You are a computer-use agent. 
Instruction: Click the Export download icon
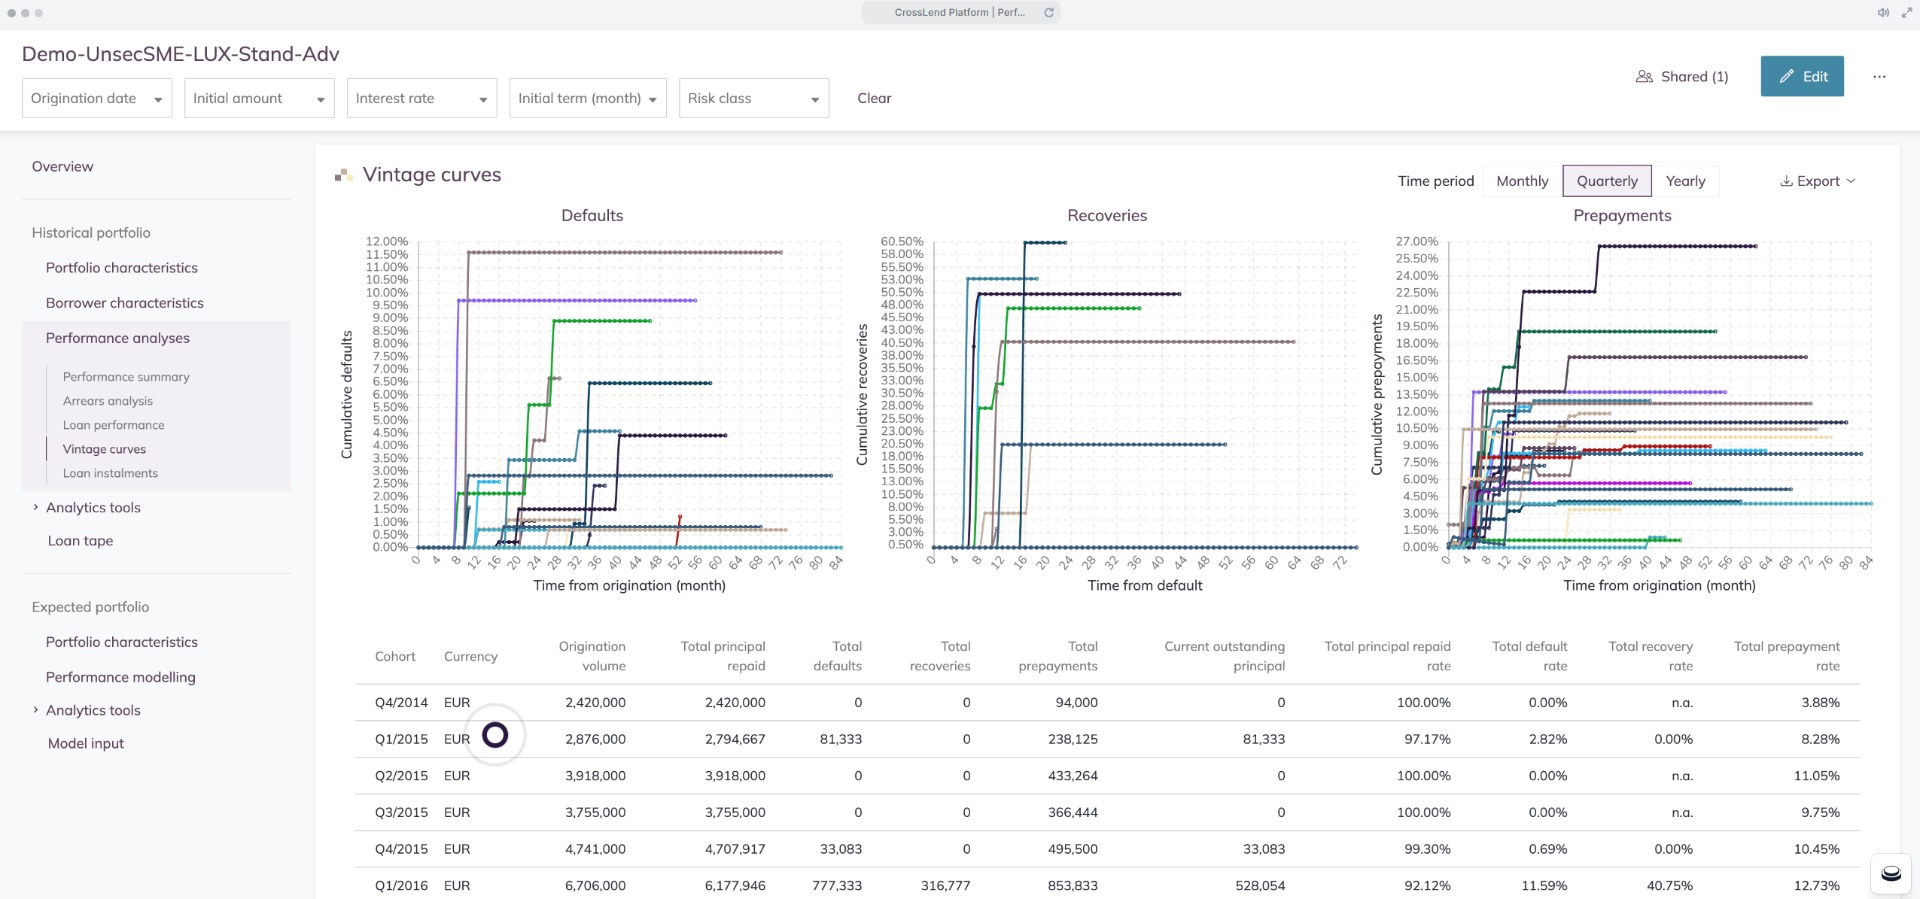[1786, 181]
